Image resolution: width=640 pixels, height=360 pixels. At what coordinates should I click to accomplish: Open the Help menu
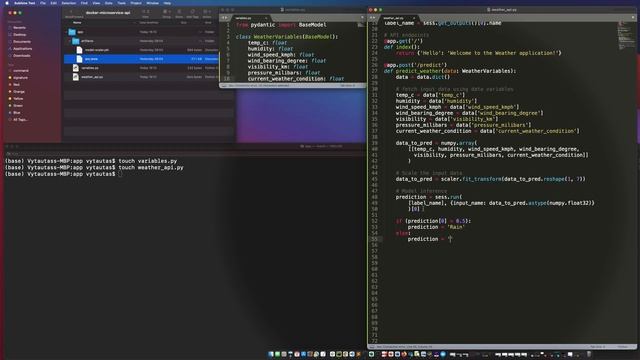click(167, 3)
